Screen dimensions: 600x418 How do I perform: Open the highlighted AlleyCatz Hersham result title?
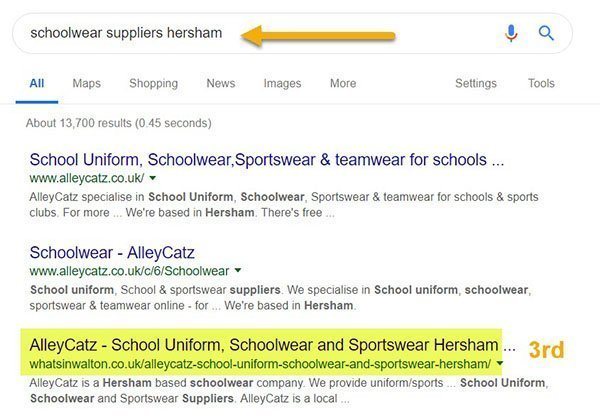click(x=264, y=344)
